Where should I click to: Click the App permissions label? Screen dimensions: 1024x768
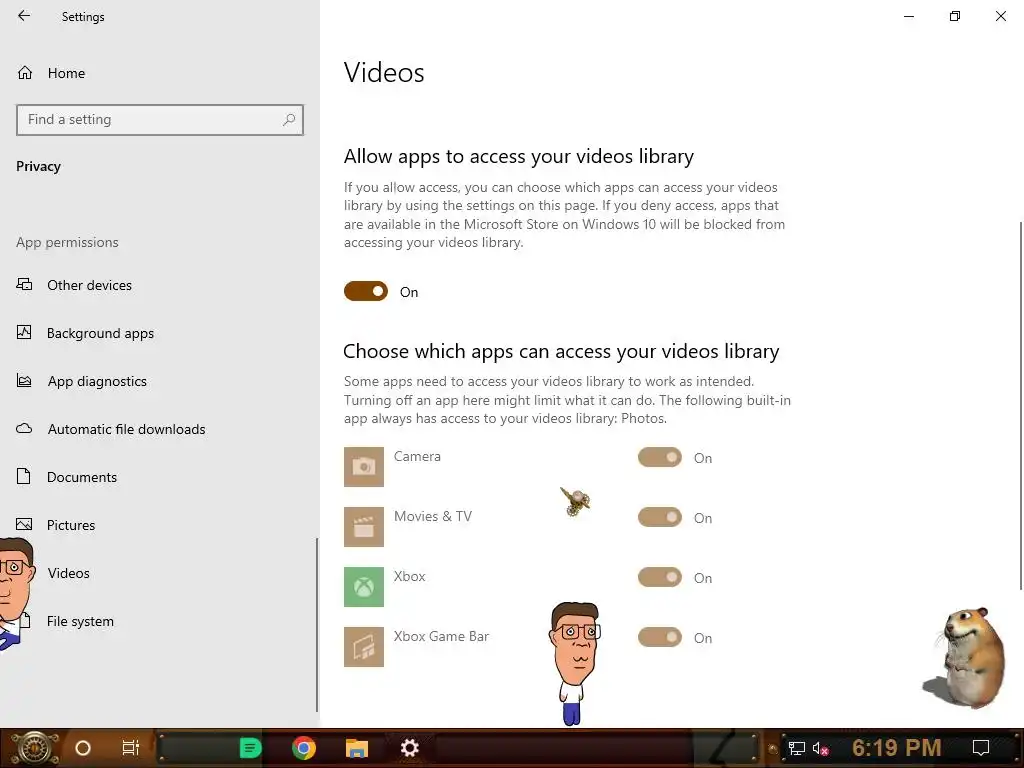pyautogui.click(x=67, y=242)
